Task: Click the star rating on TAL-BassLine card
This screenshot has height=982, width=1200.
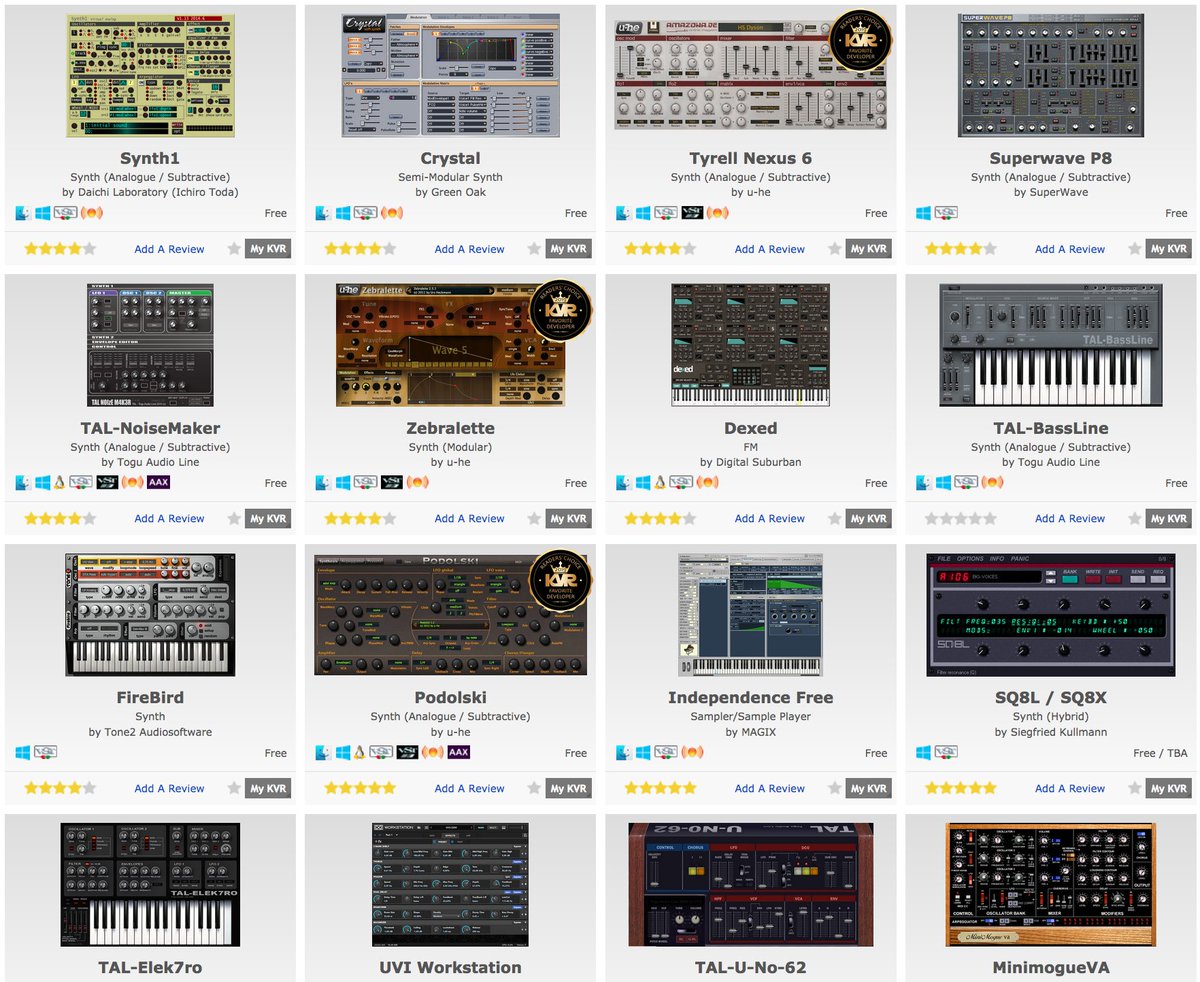Action: tap(960, 518)
